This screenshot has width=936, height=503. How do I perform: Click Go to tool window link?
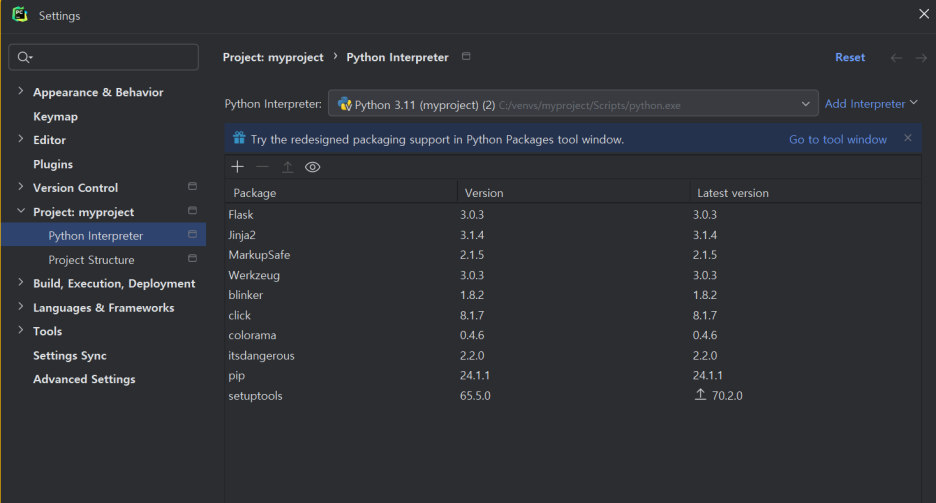pos(838,140)
